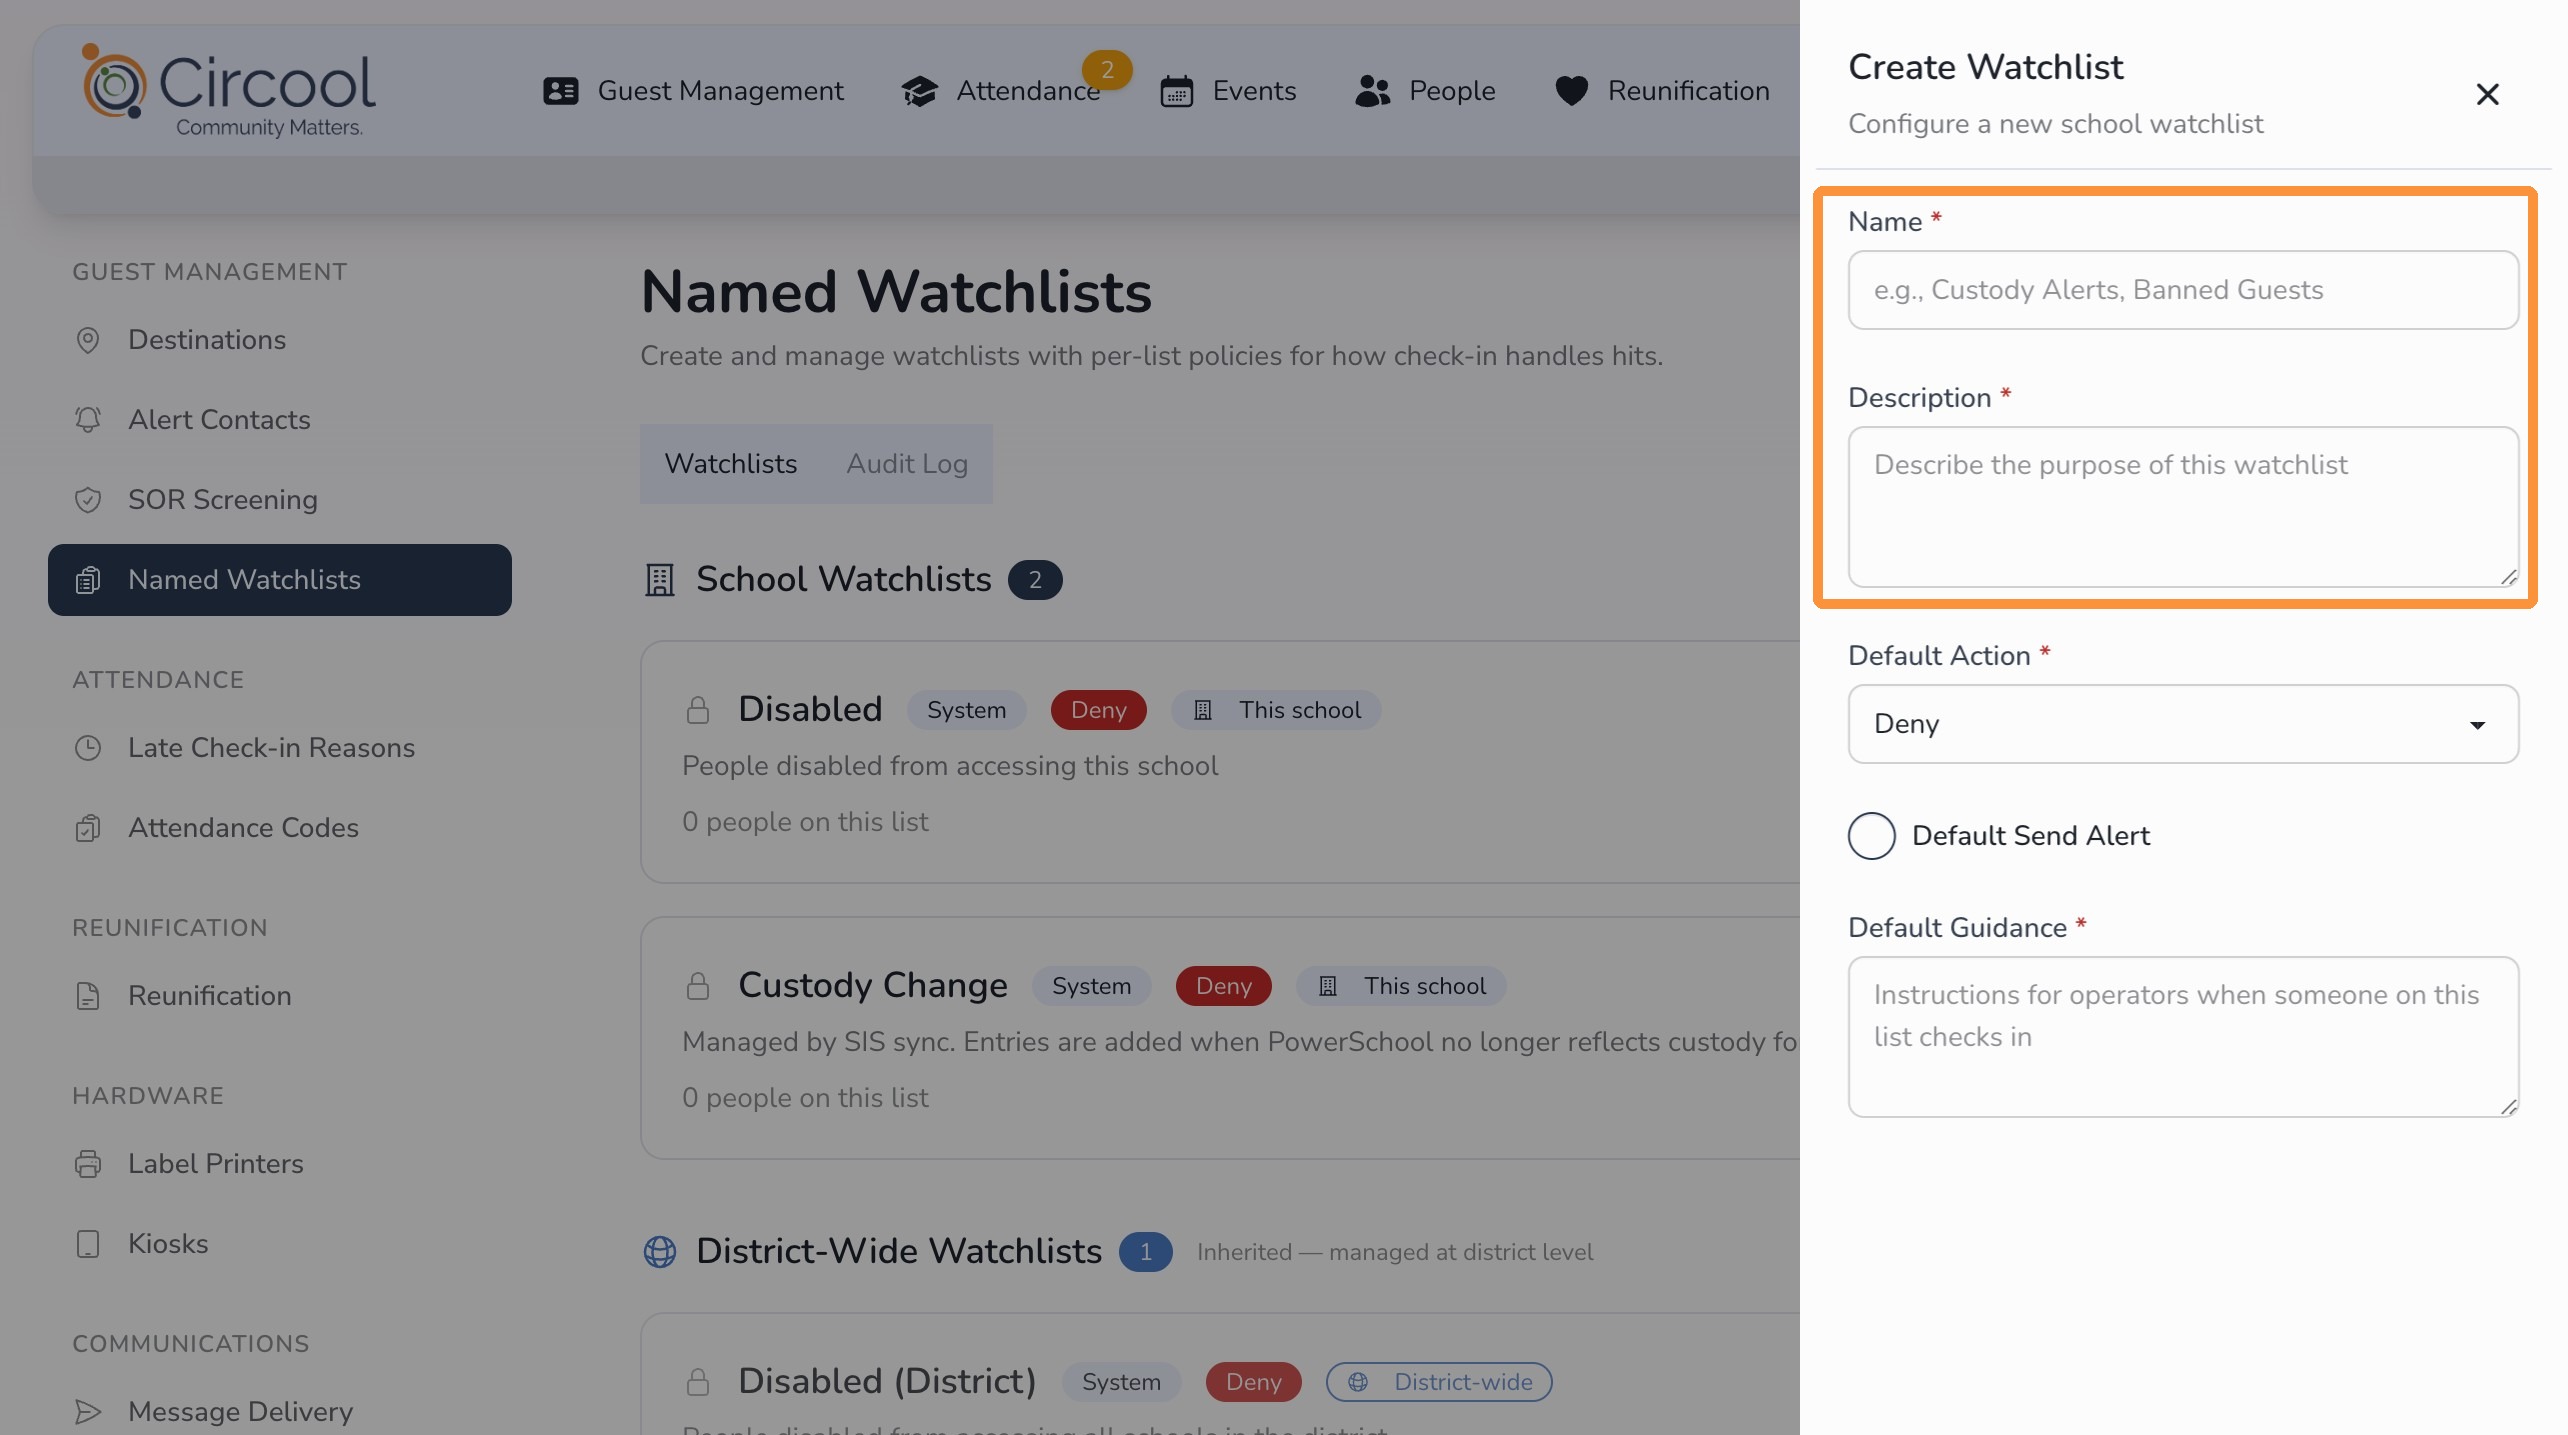Click the Deny badge on Disabled (District)
Screen dimensions: 2568x1435
(x=1253, y=1382)
